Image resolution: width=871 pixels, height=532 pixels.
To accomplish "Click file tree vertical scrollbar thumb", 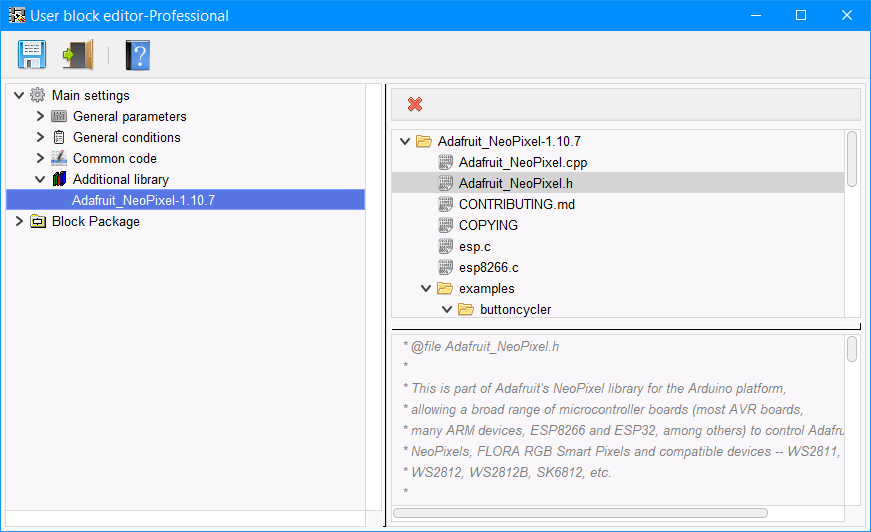I will click(x=852, y=159).
